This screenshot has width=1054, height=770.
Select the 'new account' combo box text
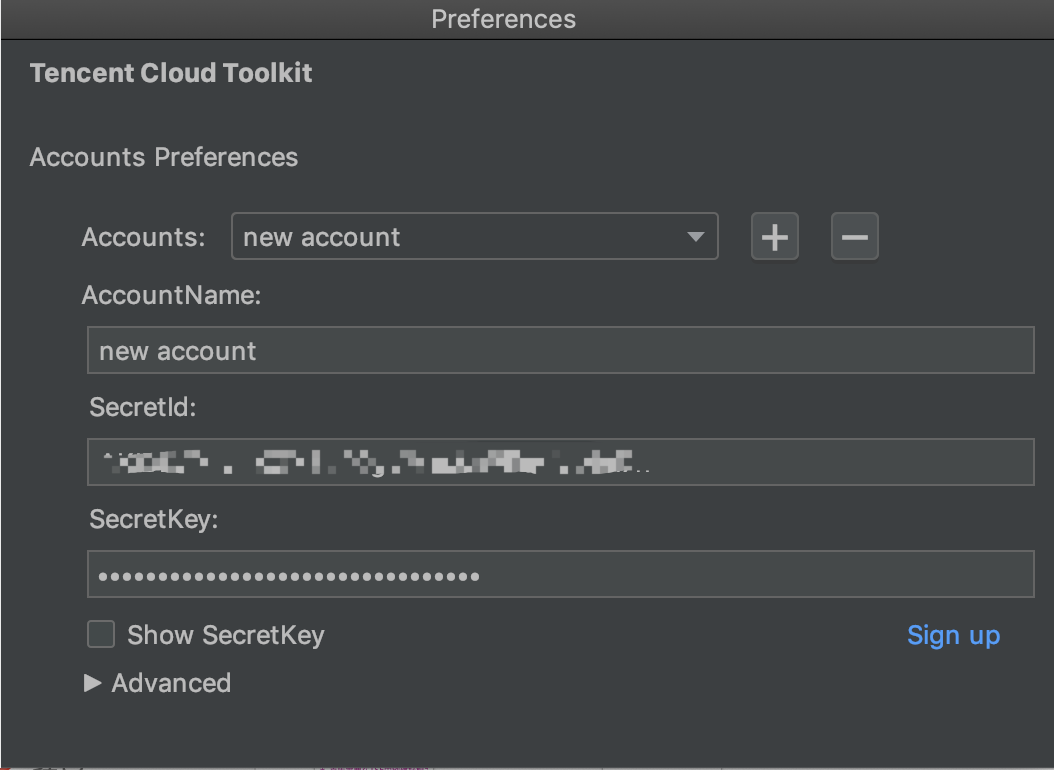(322, 237)
